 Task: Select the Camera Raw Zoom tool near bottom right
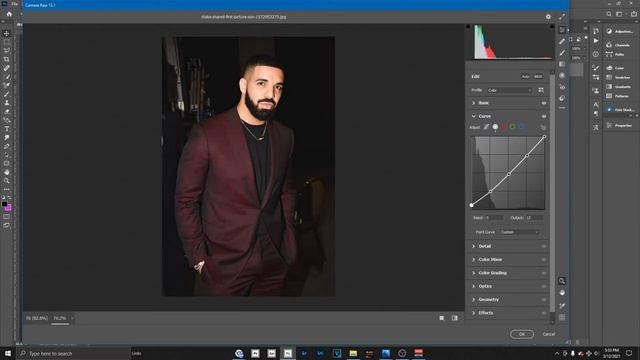(562, 281)
